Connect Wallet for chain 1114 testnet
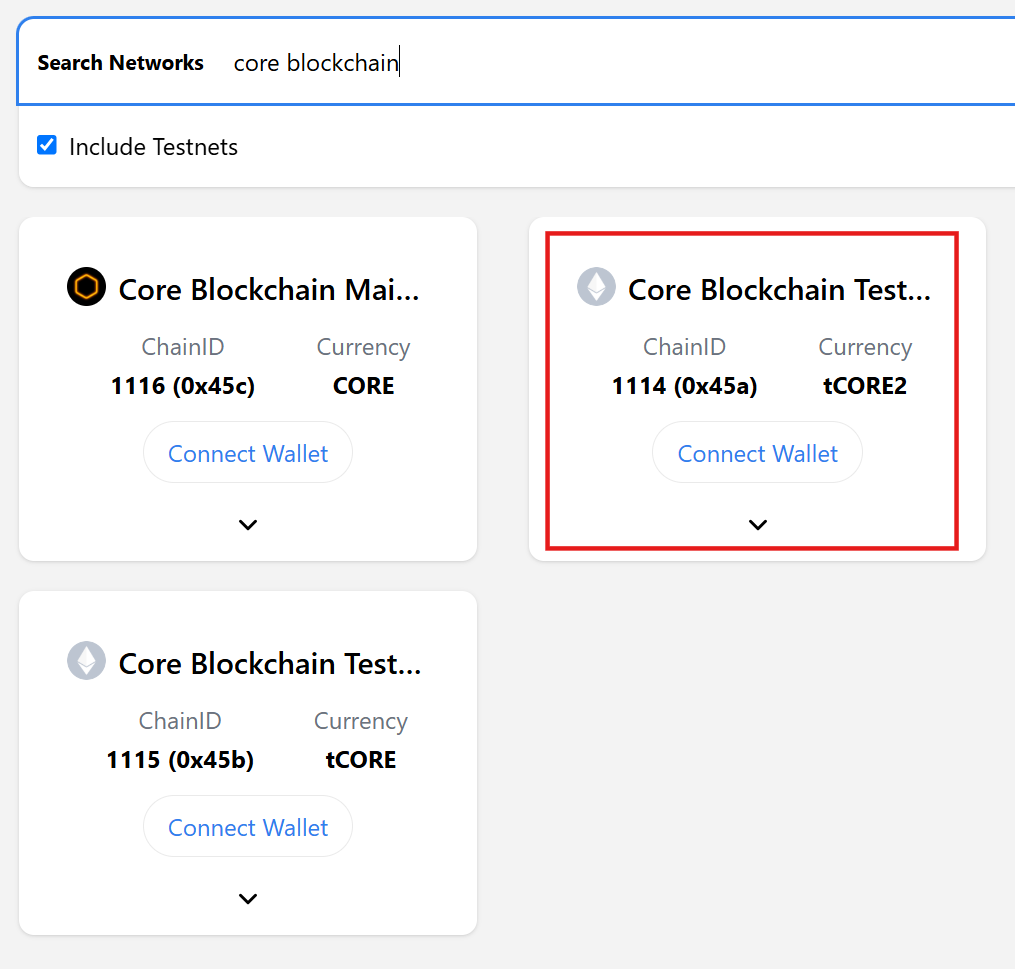Screen dimensions: 1015x969 pyautogui.click(x=757, y=452)
